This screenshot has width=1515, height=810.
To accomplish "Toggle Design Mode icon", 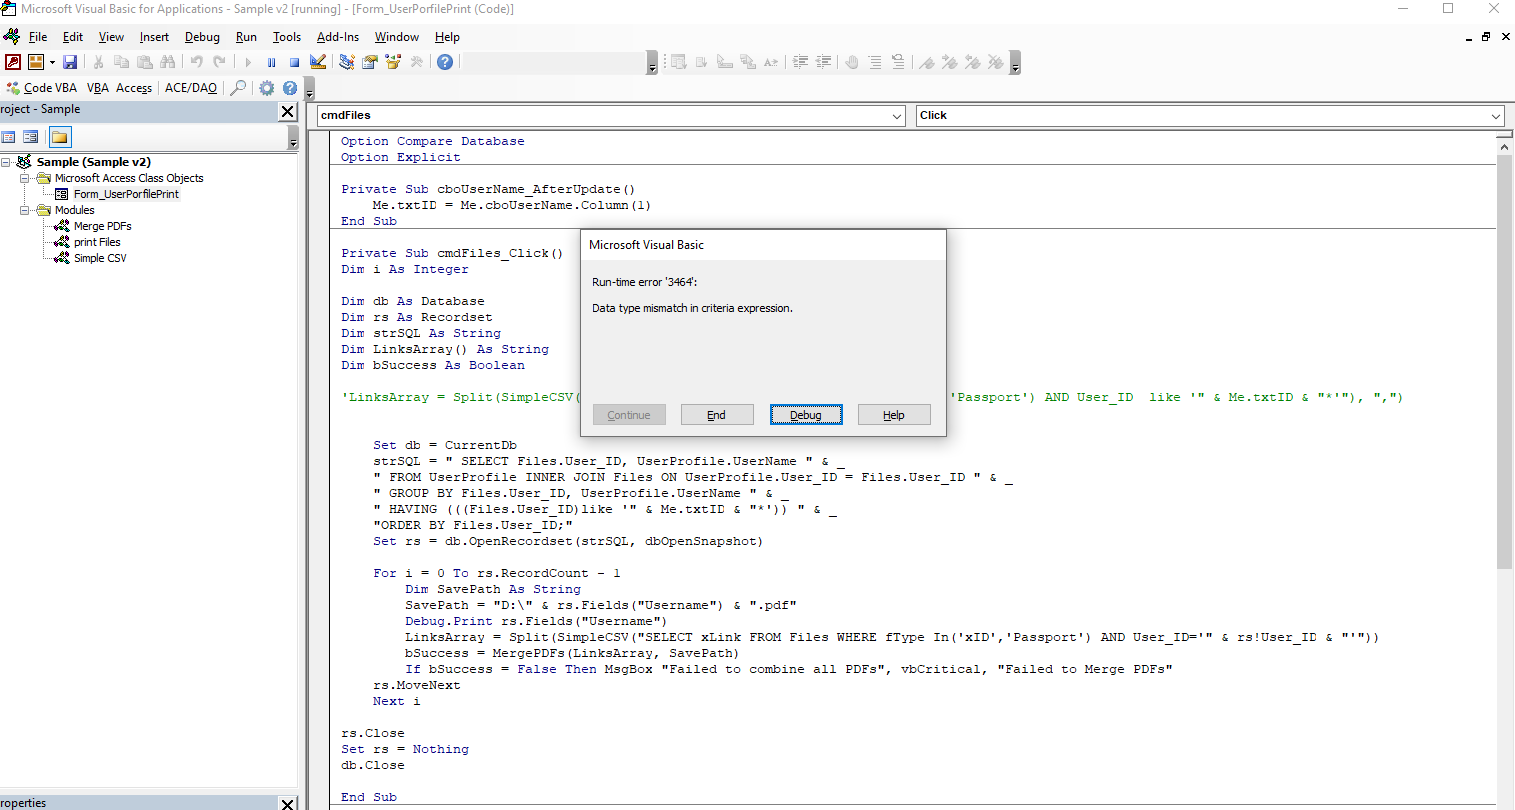I will click(x=318, y=62).
